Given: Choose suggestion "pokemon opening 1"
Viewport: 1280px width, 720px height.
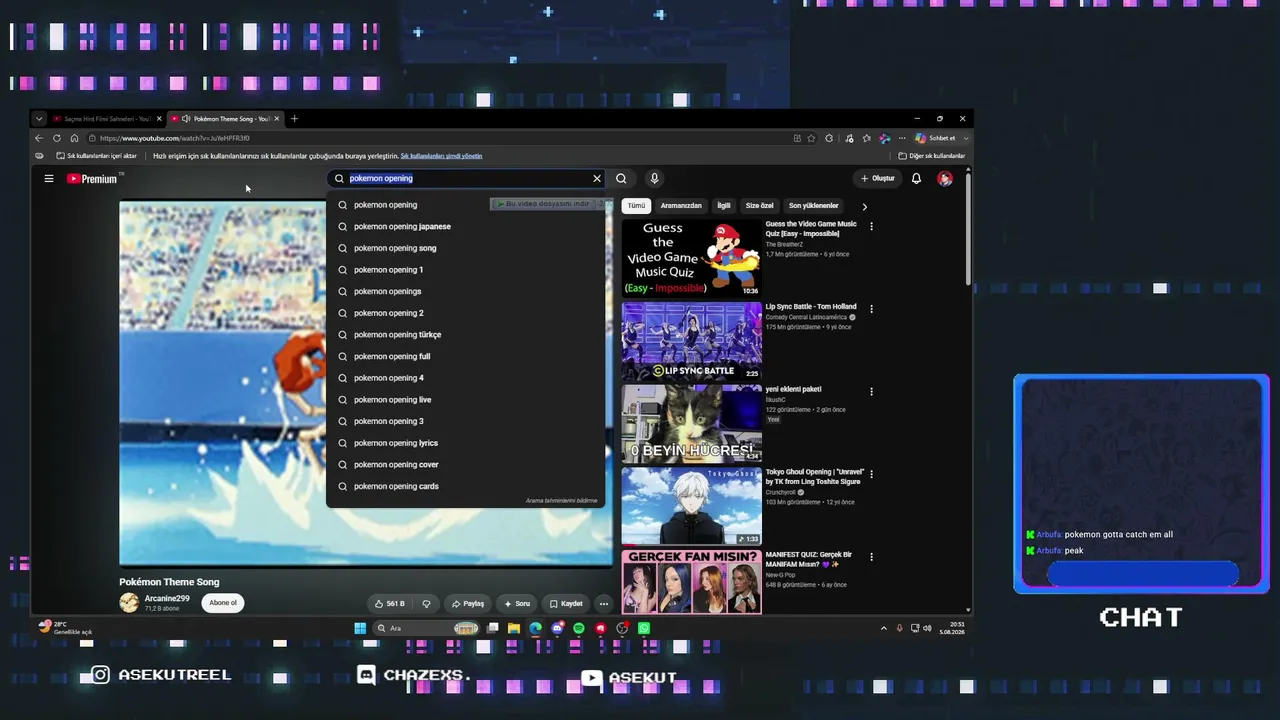Looking at the screenshot, I should point(465,270).
